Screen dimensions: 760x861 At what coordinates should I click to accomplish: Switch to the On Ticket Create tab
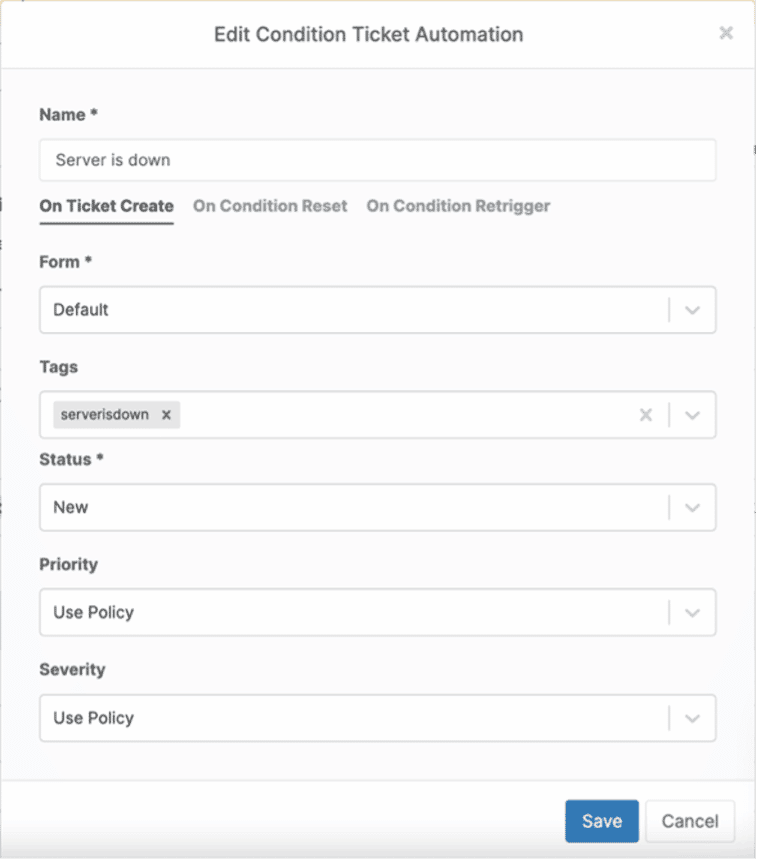106,206
